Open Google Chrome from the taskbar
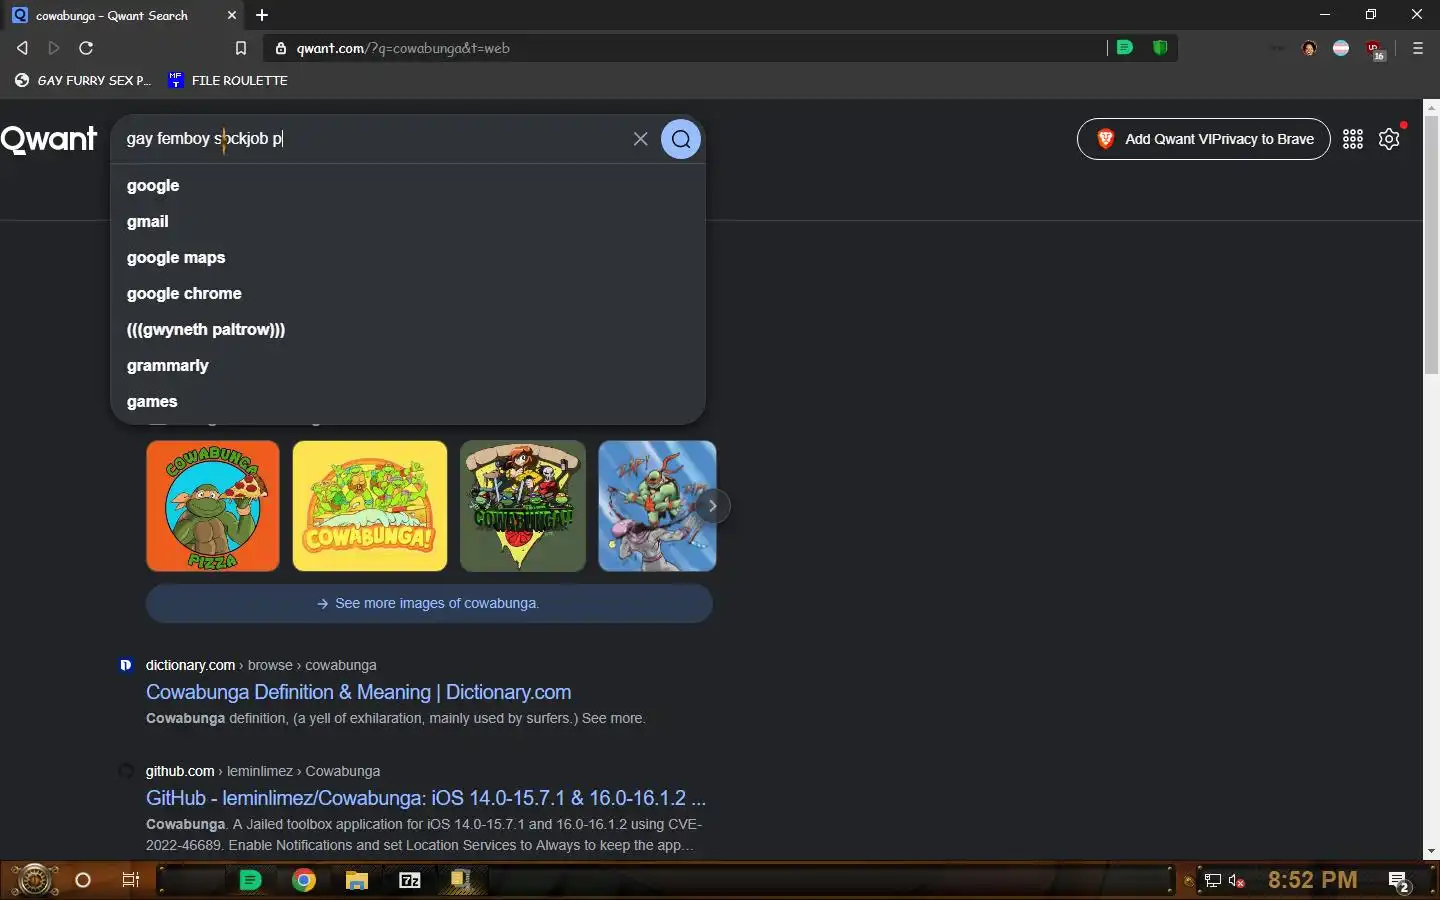1440x900 pixels. (304, 880)
